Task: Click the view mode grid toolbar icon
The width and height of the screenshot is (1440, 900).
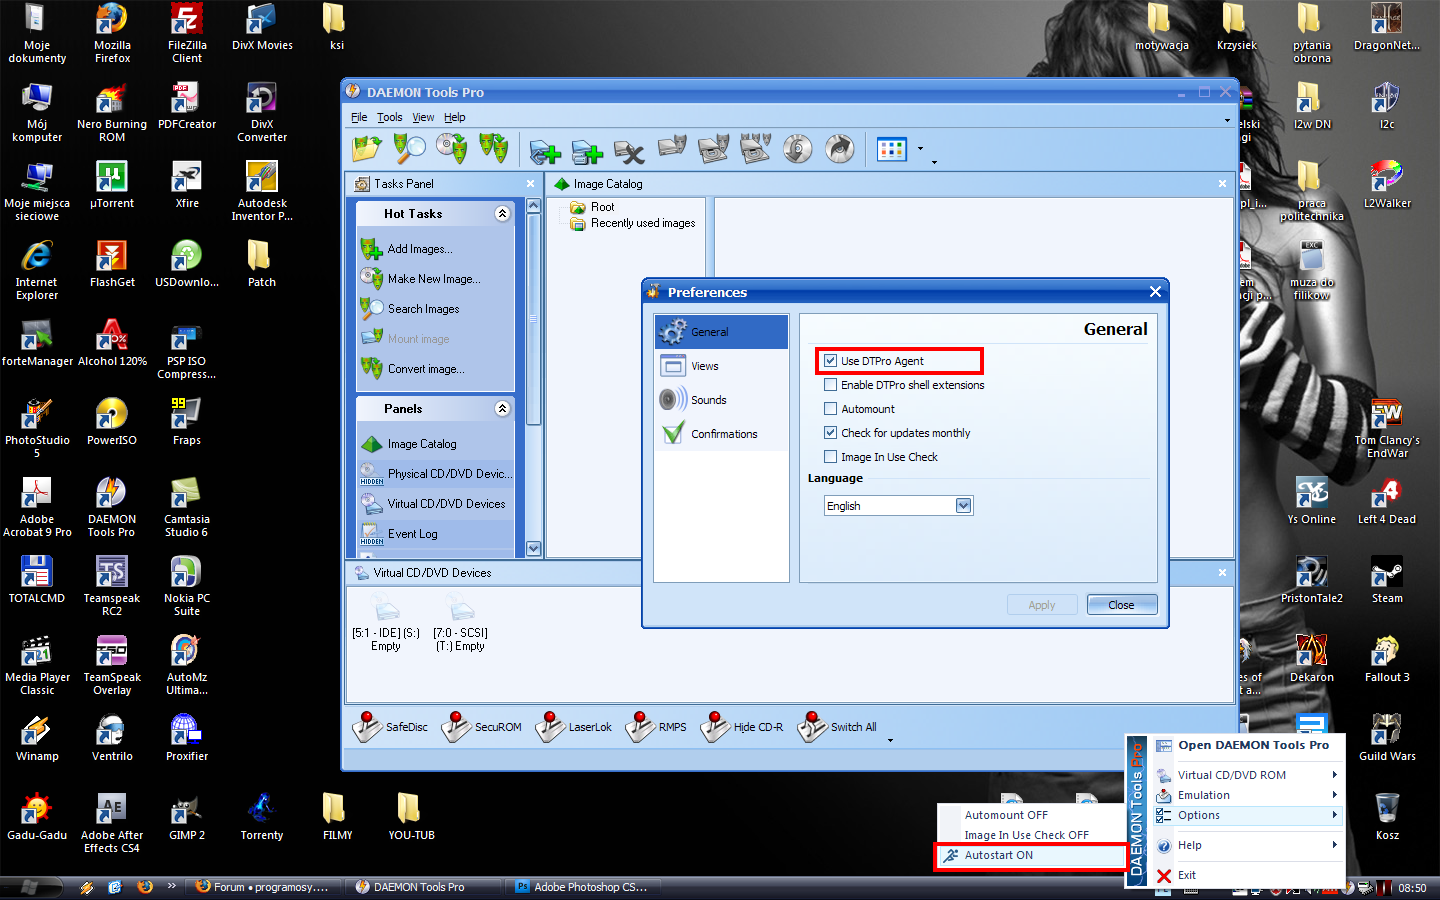Action: coord(891,149)
